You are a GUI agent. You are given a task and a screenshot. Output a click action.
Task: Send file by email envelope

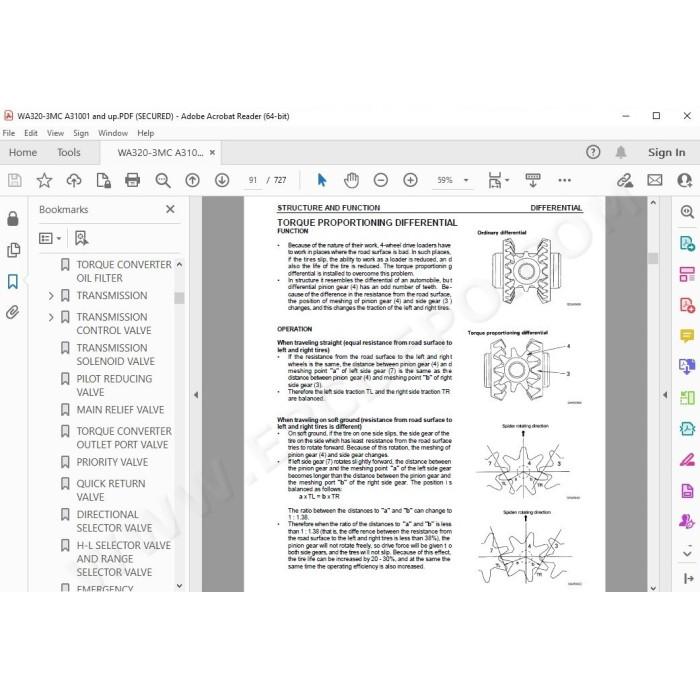(655, 180)
